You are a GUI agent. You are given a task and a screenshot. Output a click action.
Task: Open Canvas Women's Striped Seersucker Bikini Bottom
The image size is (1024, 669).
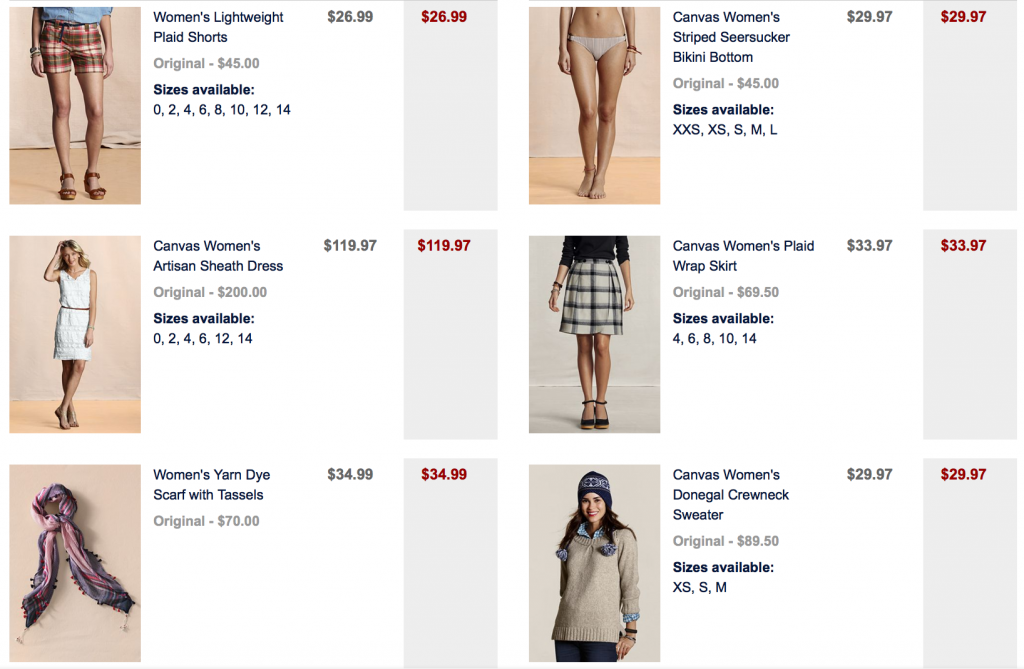pos(731,37)
